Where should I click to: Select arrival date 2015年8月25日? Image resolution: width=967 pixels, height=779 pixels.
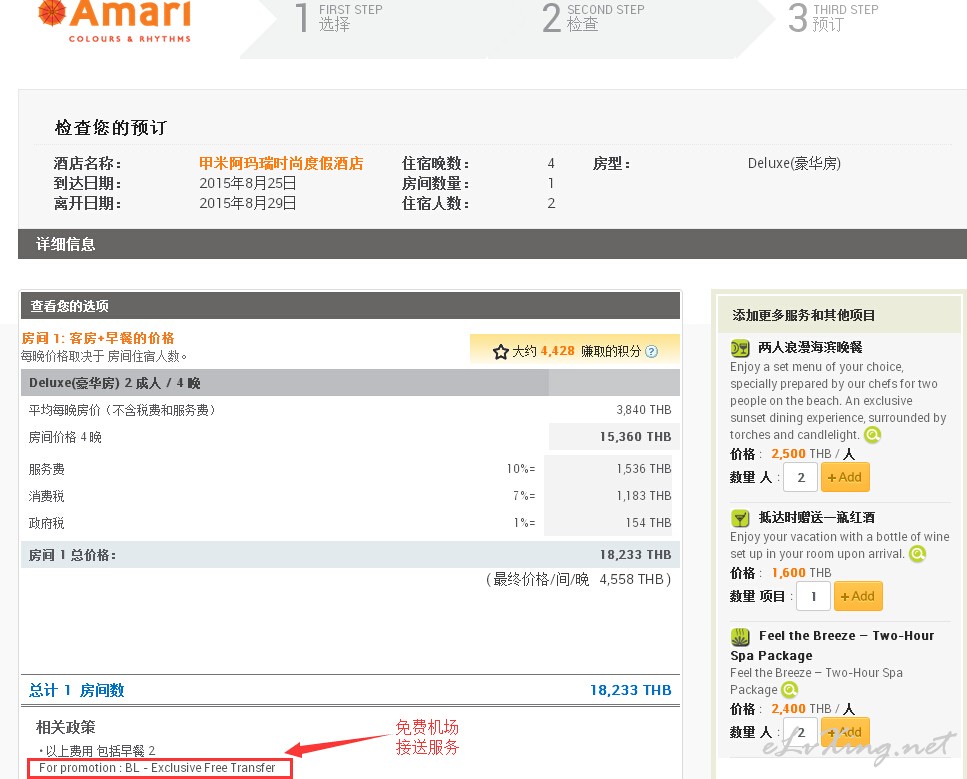click(x=248, y=183)
